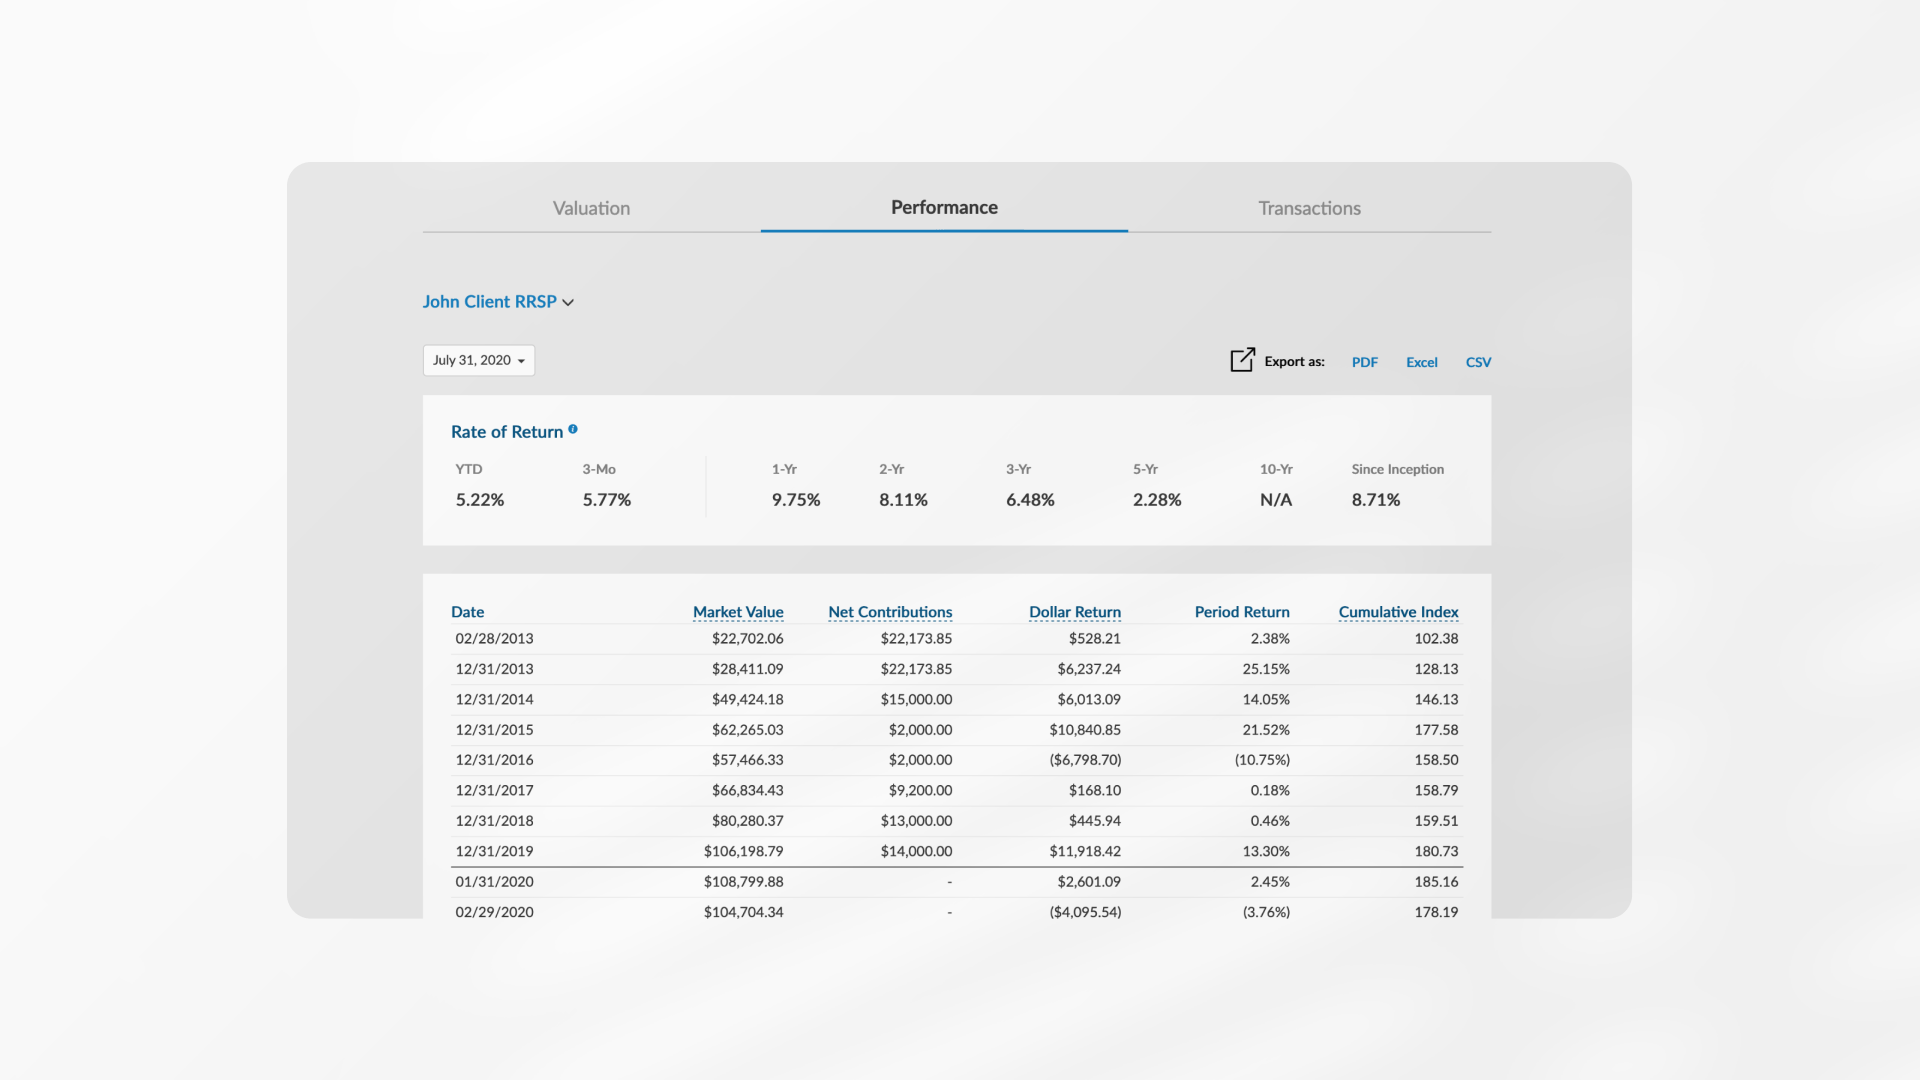Viewport: 1920px width, 1080px height.
Task: Click the date cell 12/31/2019
Action: click(494, 851)
